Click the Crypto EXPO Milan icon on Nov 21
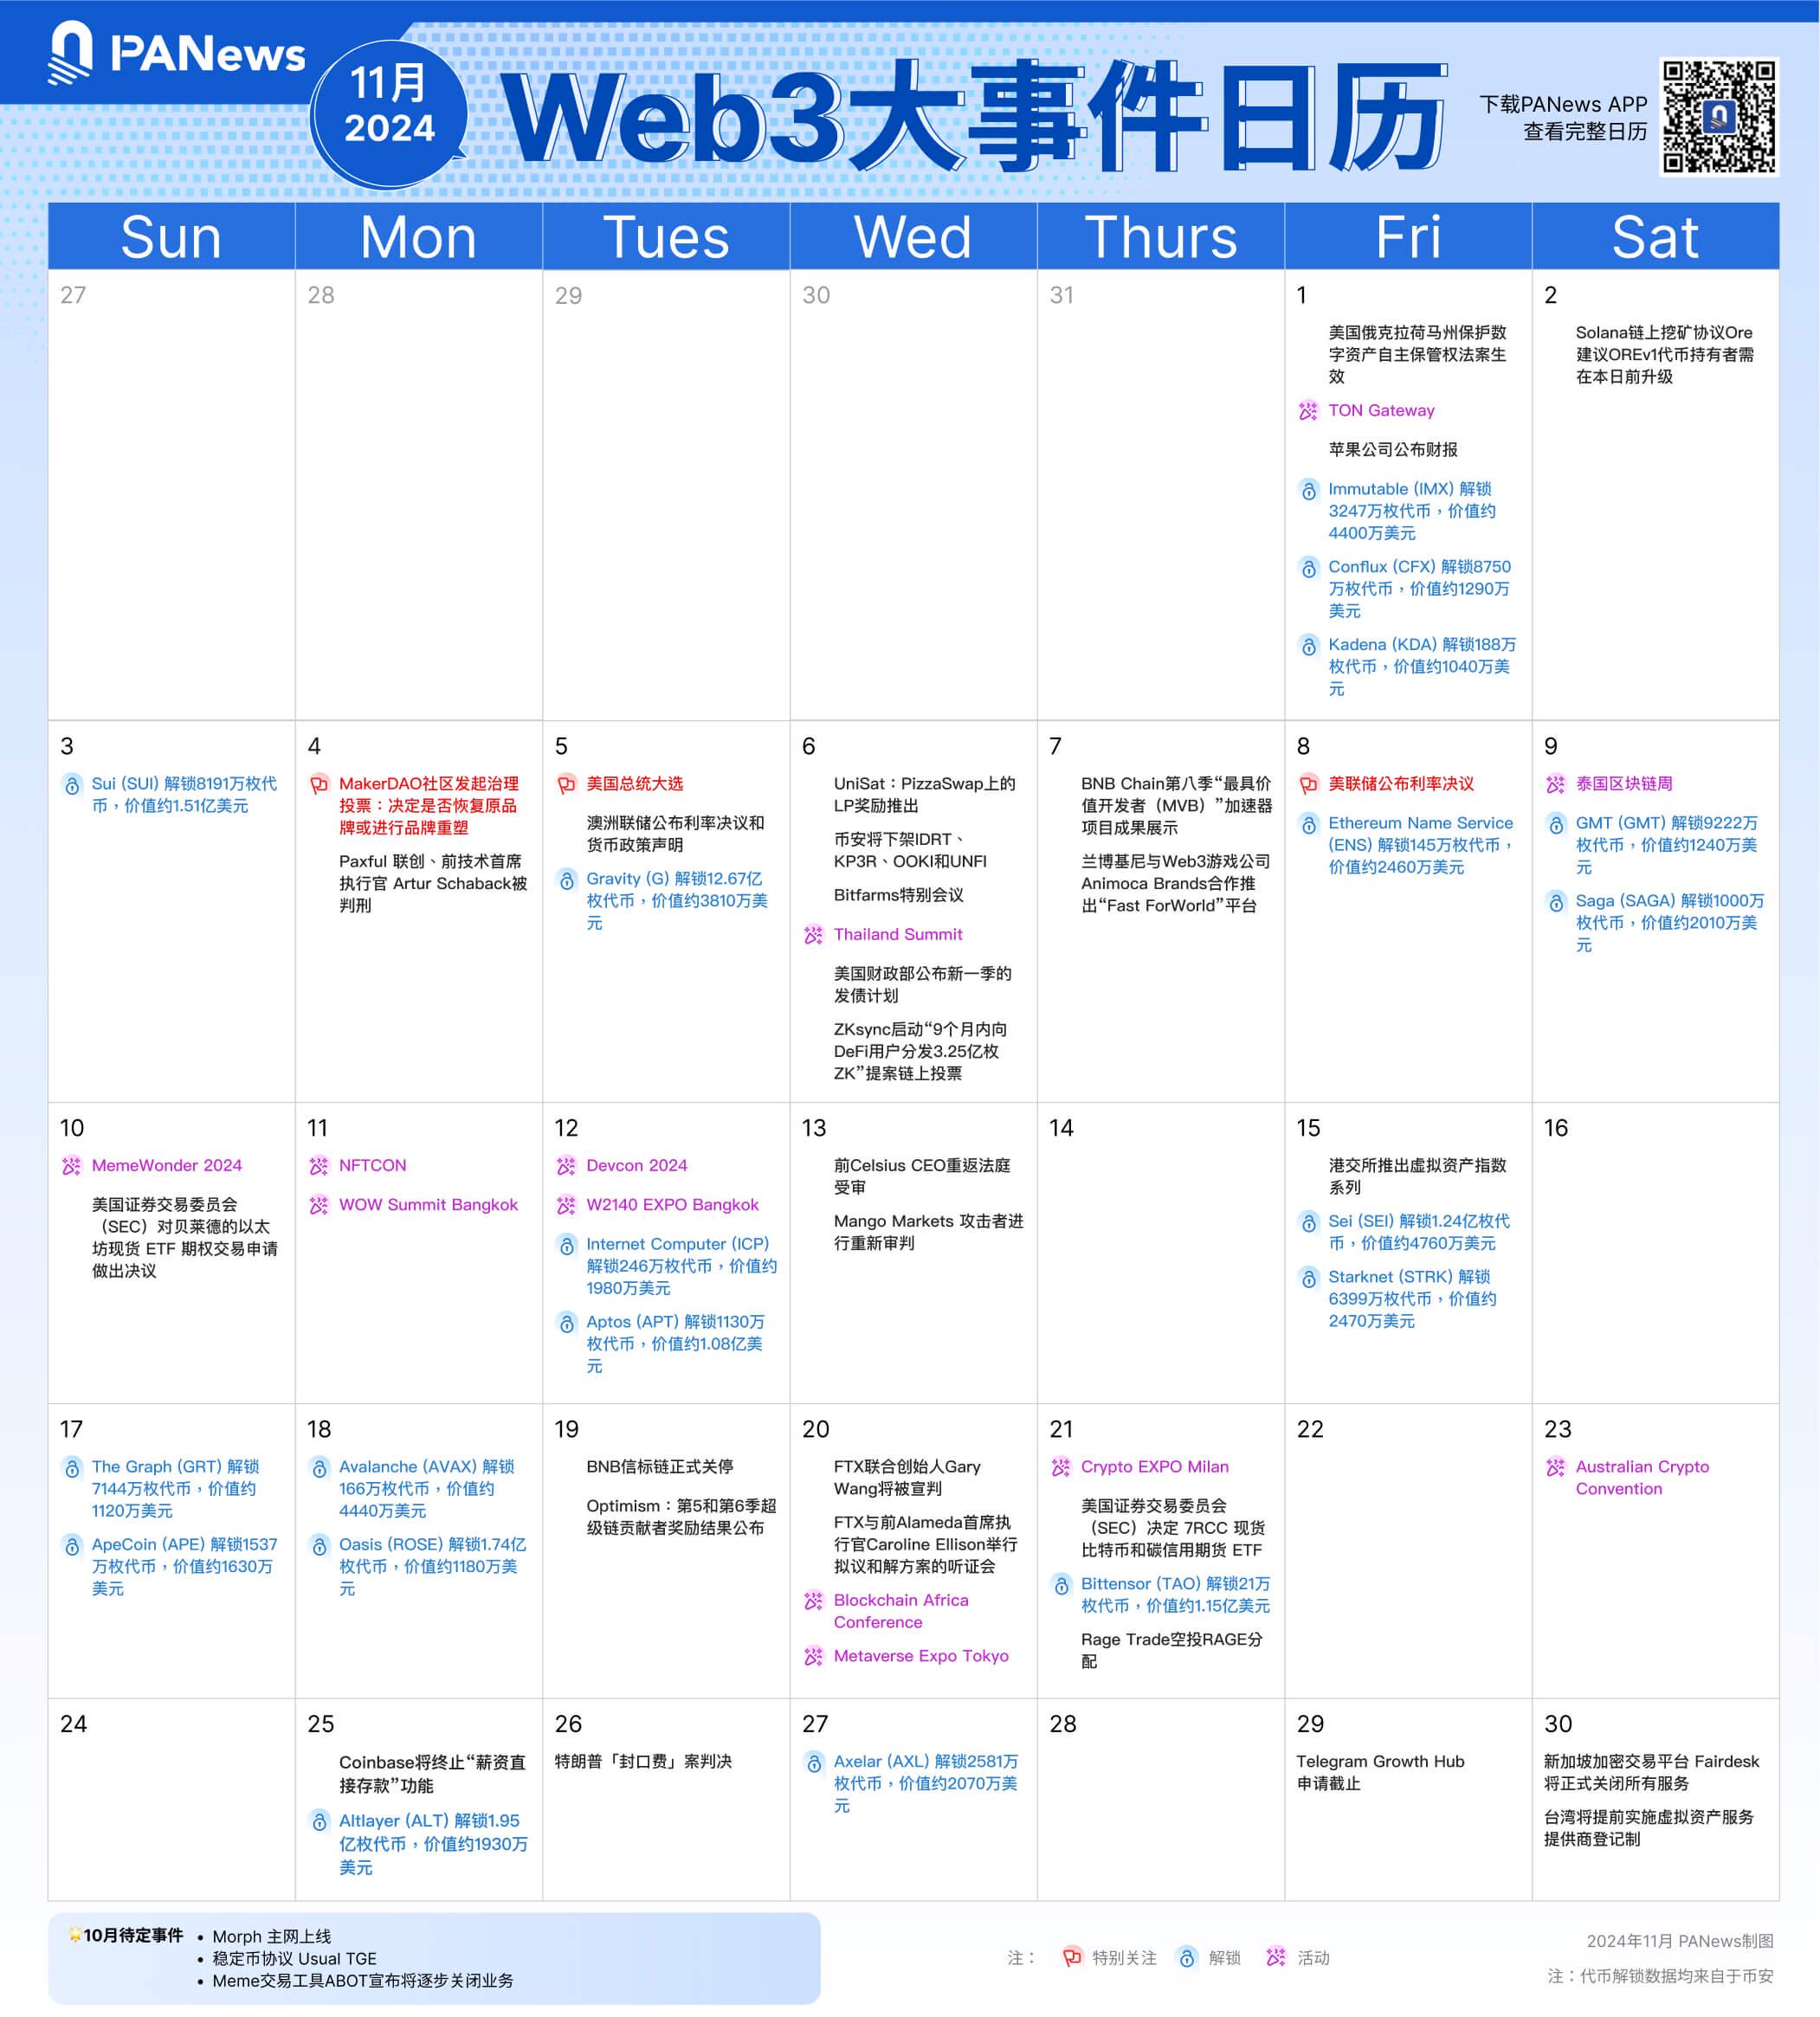 pos(1068,1464)
